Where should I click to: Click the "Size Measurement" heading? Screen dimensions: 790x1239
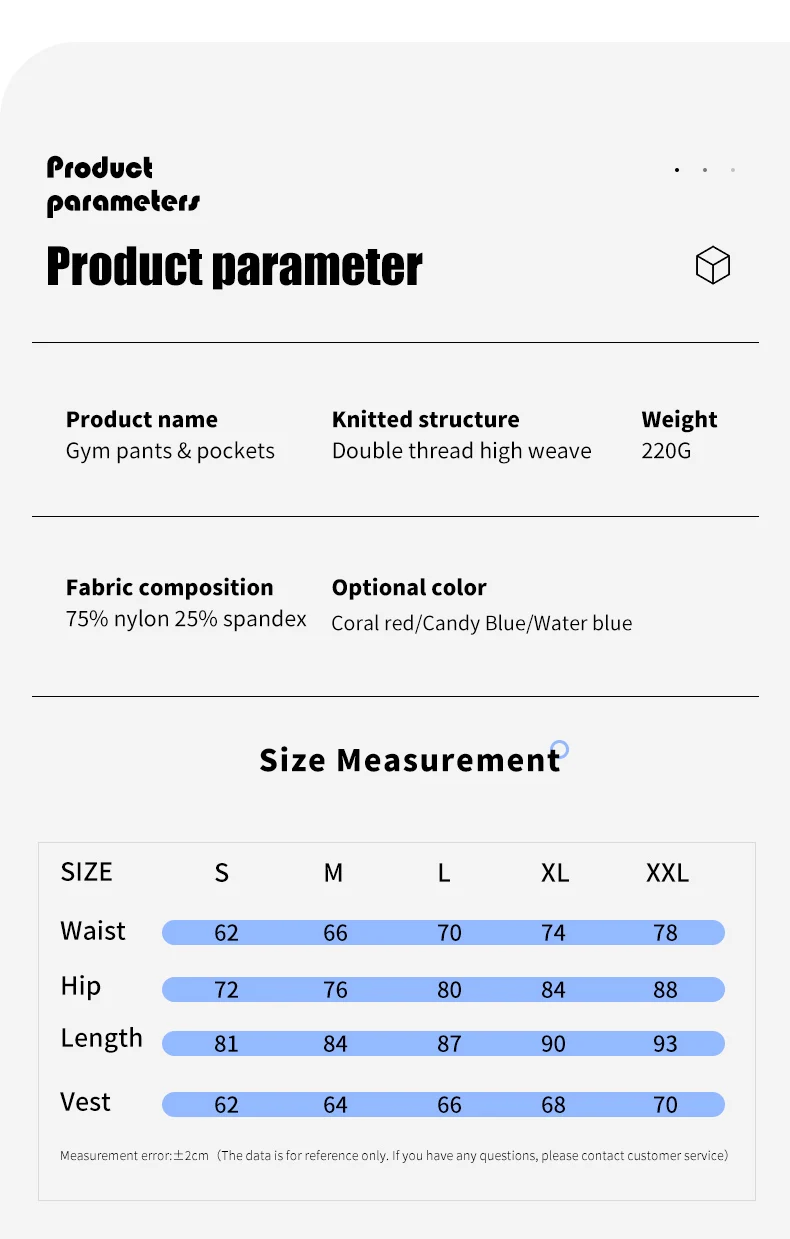(x=409, y=761)
